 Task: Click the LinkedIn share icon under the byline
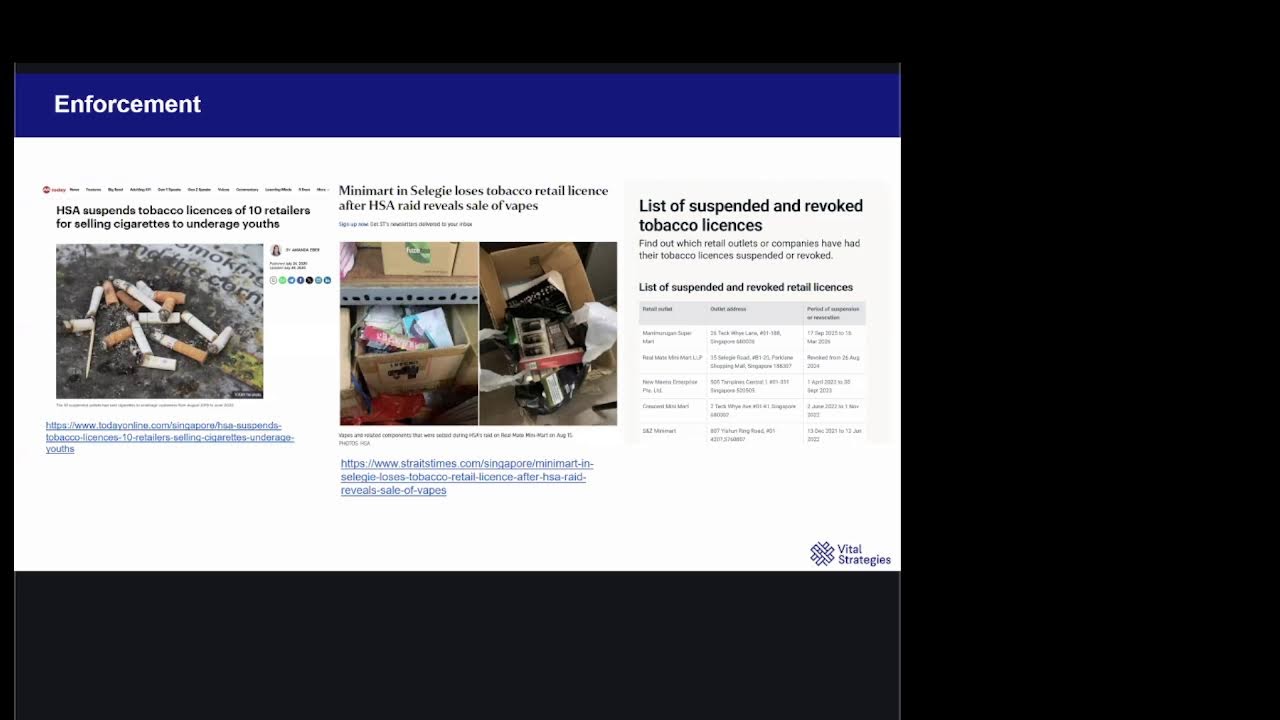327,280
